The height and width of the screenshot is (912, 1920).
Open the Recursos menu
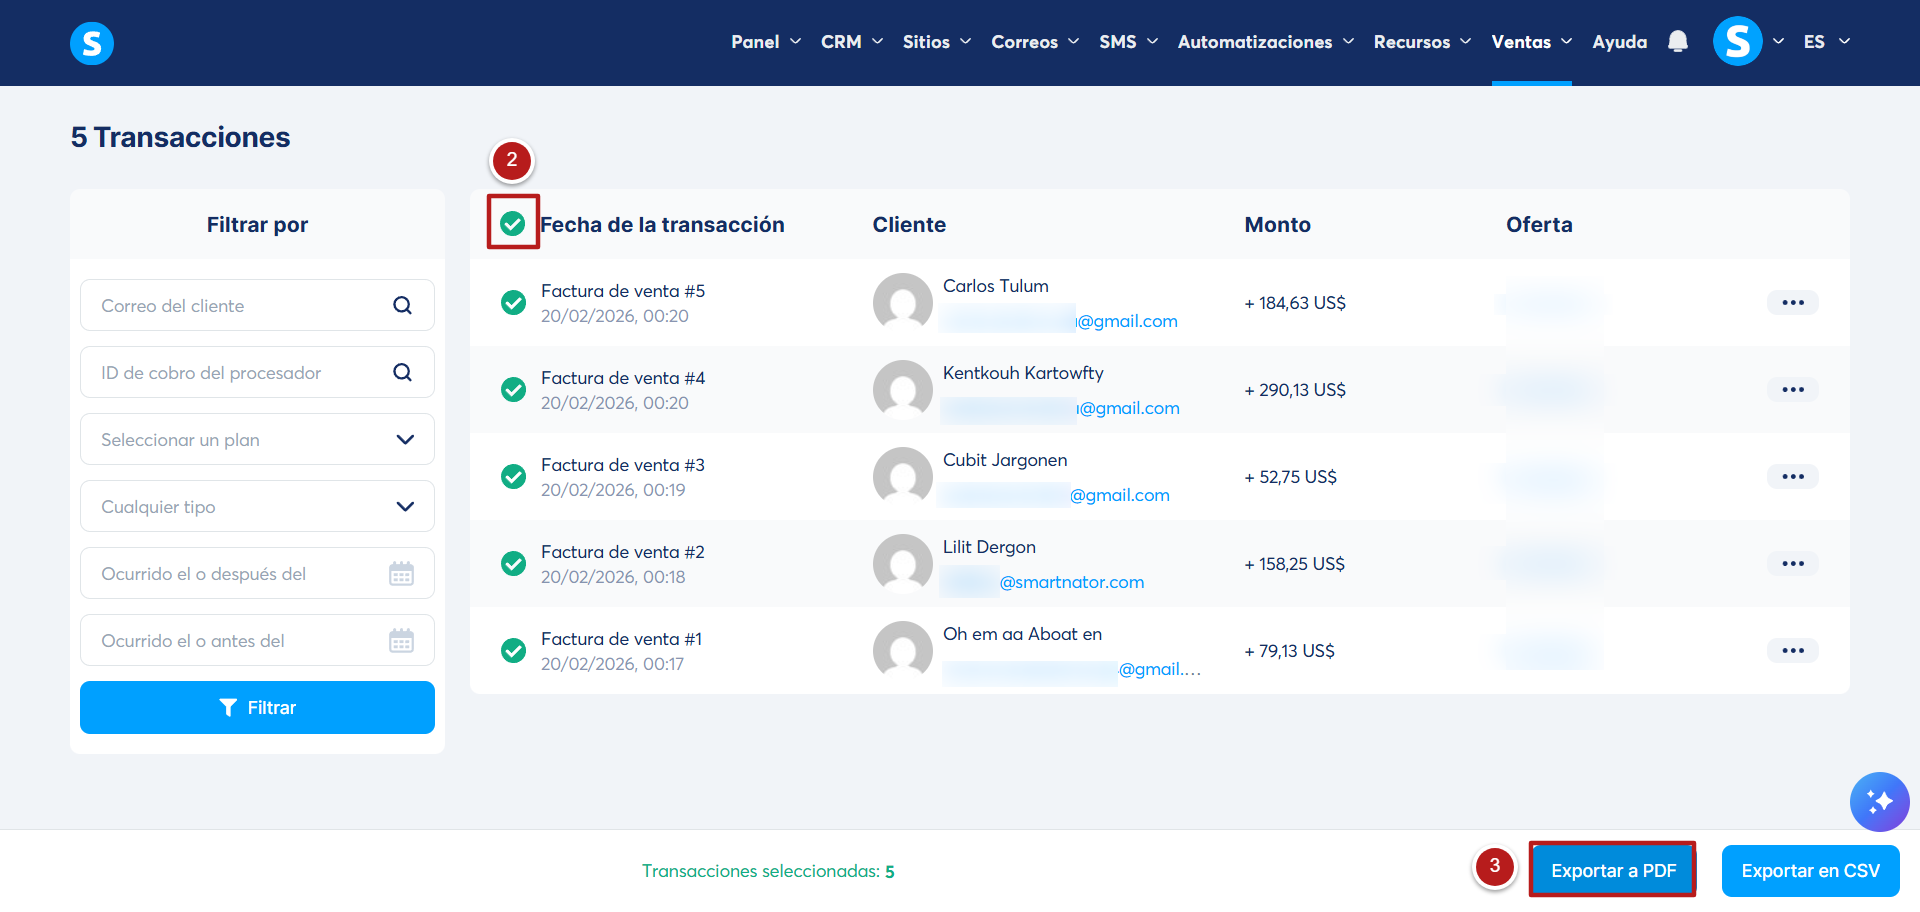click(1422, 42)
